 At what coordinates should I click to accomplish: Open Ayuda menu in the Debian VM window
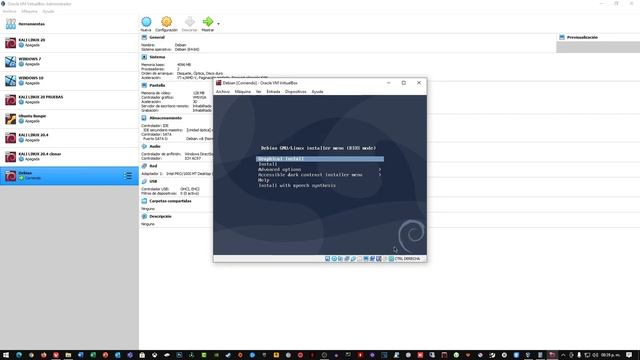[317, 92]
